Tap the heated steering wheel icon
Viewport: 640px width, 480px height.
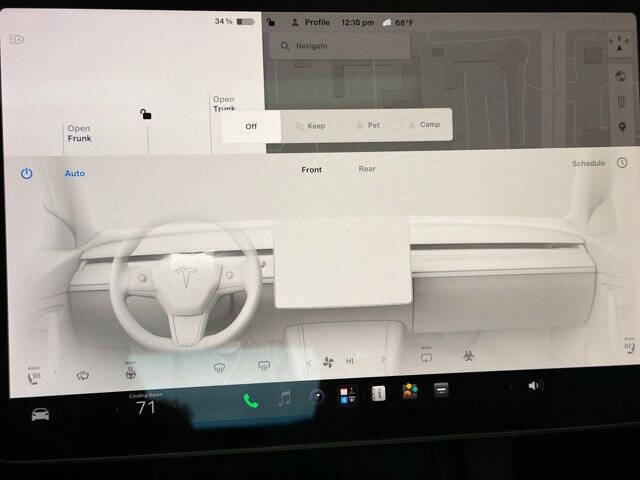(x=131, y=371)
